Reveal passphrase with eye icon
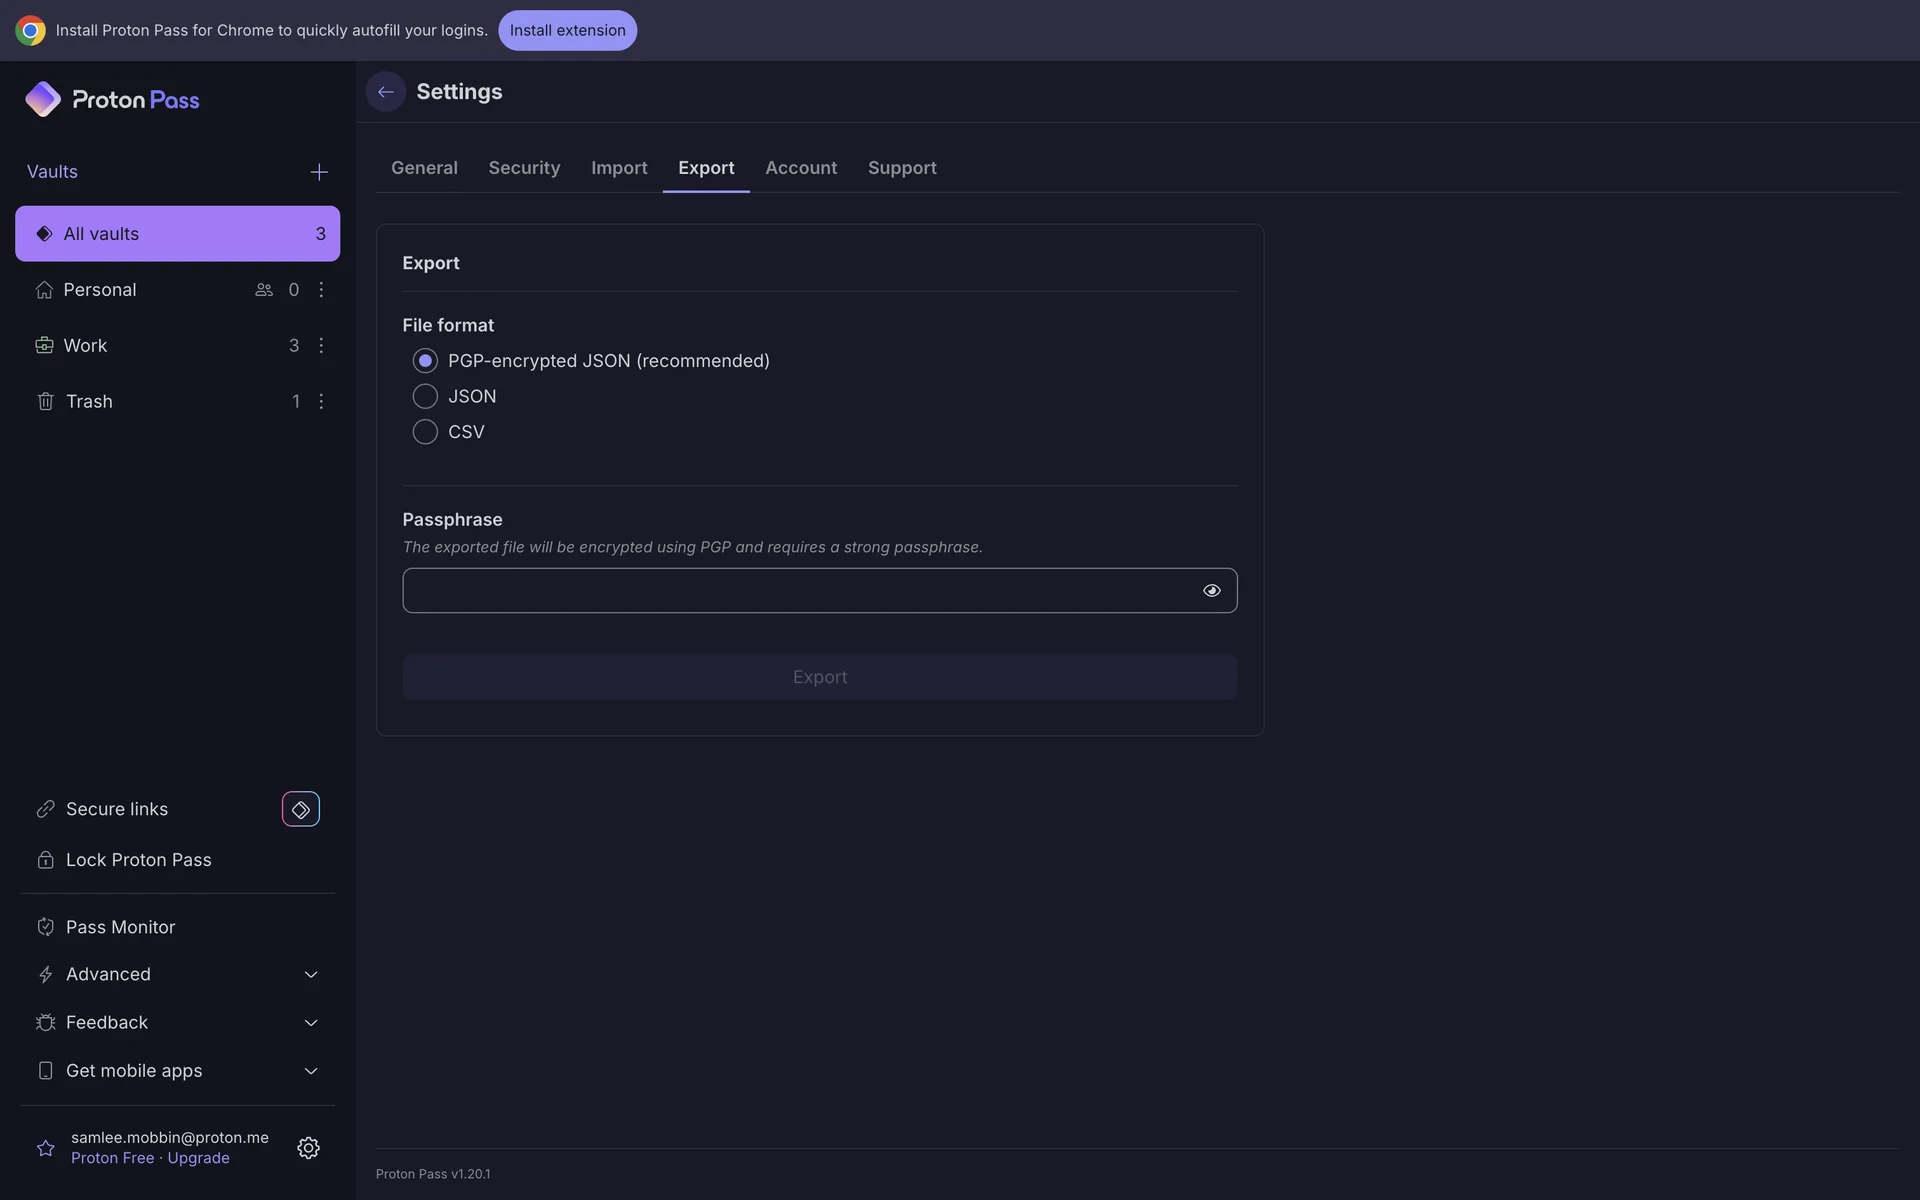The height and width of the screenshot is (1200, 1920). tap(1211, 591)
